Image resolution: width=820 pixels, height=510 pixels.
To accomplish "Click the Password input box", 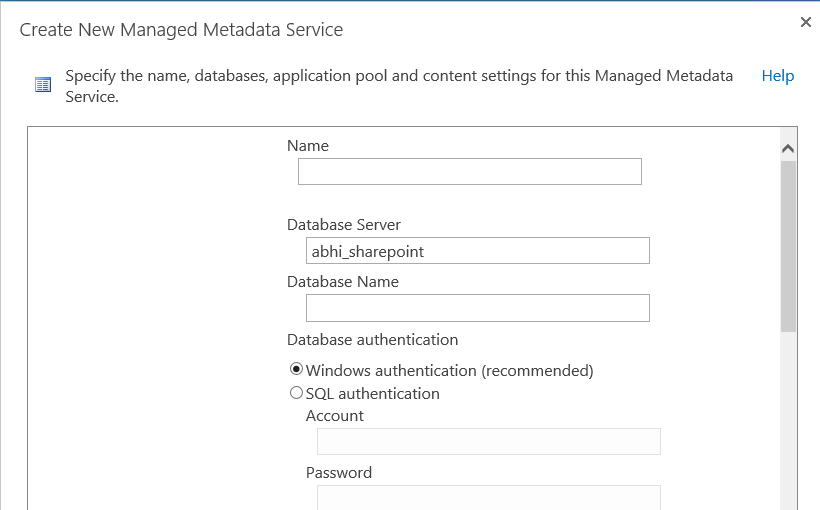I will pyautogui.click(x=488, y=497).
